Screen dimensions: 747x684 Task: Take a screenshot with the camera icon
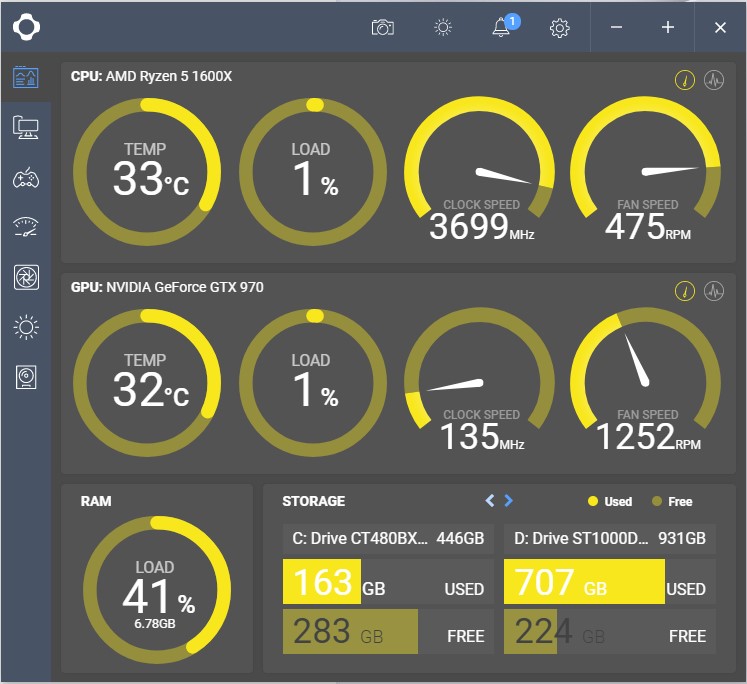point(383,28)
